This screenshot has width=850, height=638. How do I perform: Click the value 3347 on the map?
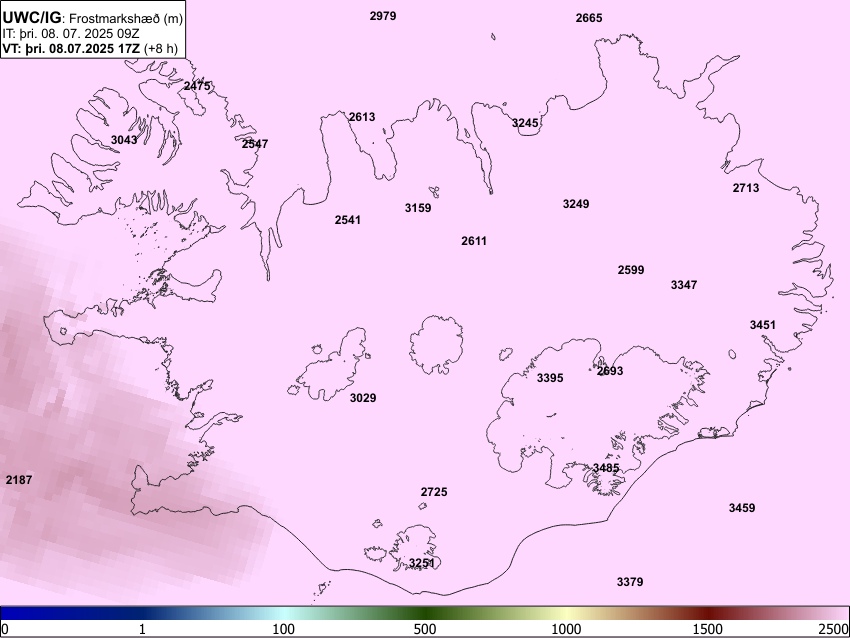(684, 285)
